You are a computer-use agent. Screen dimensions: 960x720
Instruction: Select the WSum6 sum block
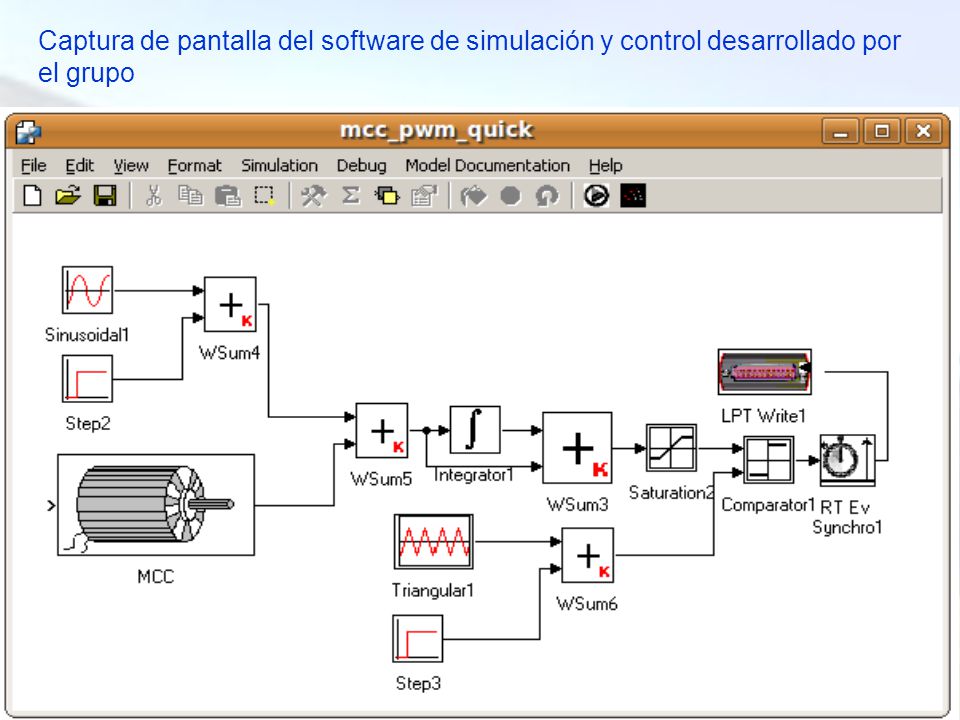pyautogui.click(x=588, y=555)
